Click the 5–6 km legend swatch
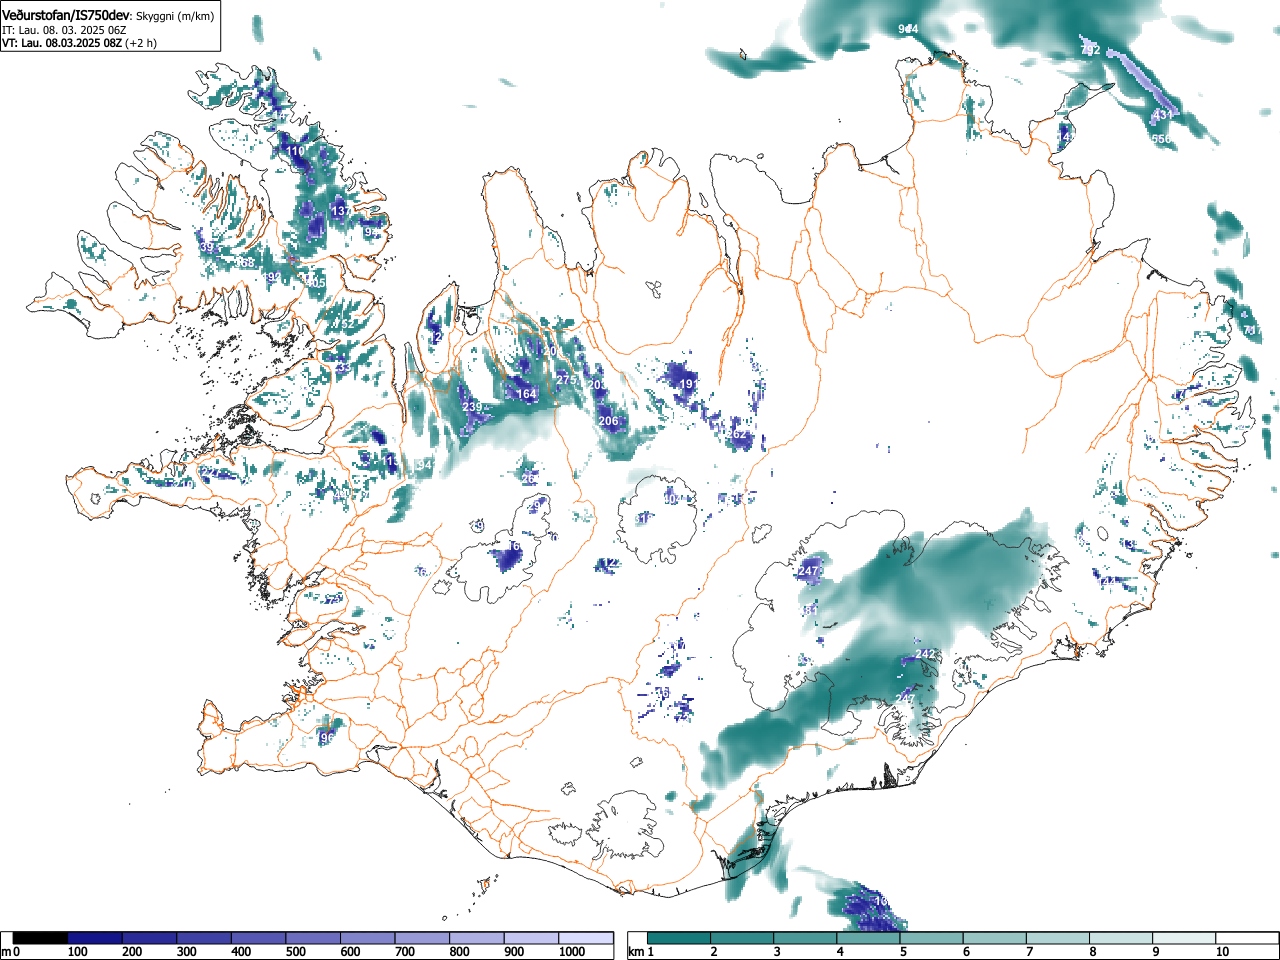This screenshot has width=1280, height=960. tap(933, 938)
